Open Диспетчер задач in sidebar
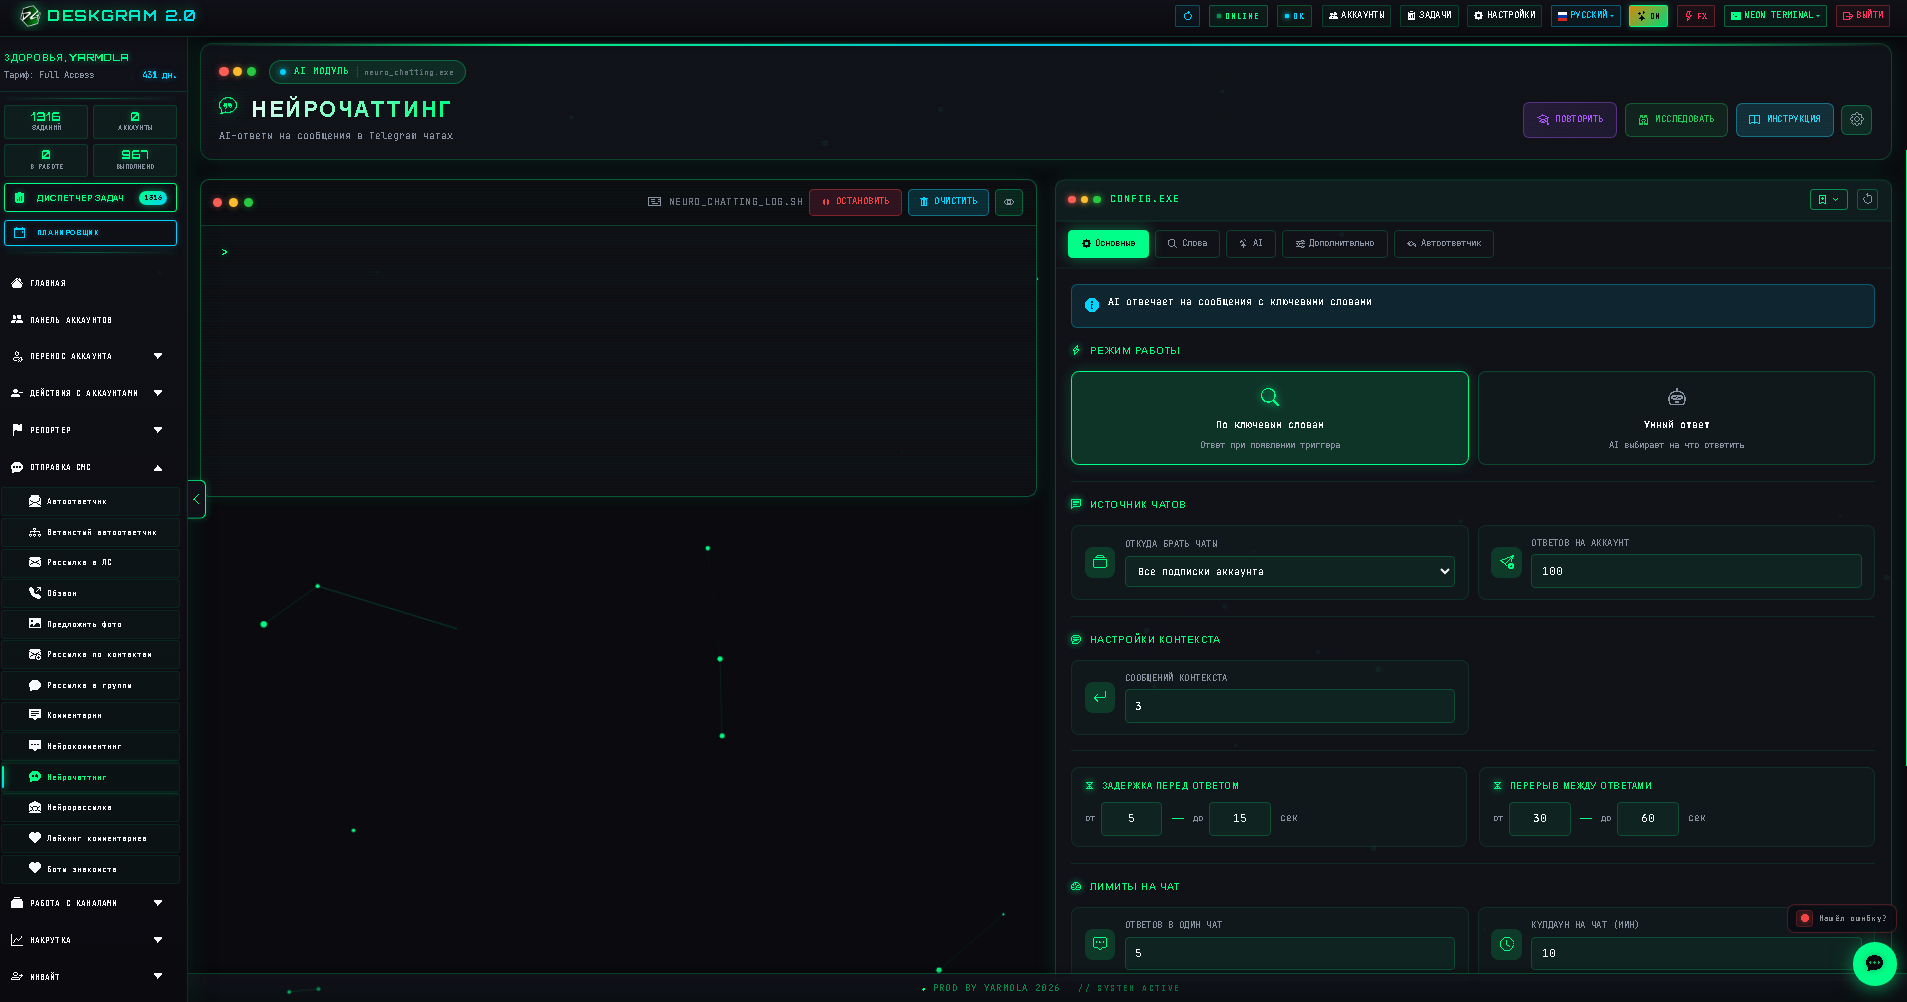Screen dimensions: 1907x1002 90,198
